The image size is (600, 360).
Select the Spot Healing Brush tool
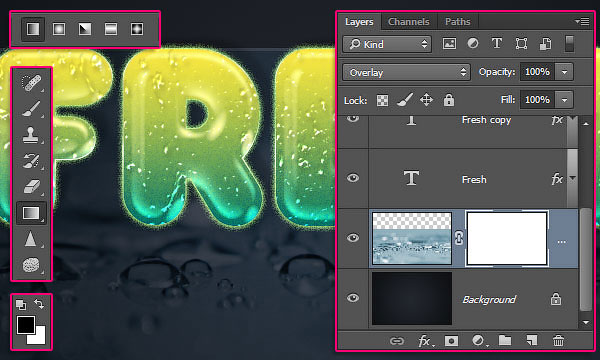(x=31, y=83)
